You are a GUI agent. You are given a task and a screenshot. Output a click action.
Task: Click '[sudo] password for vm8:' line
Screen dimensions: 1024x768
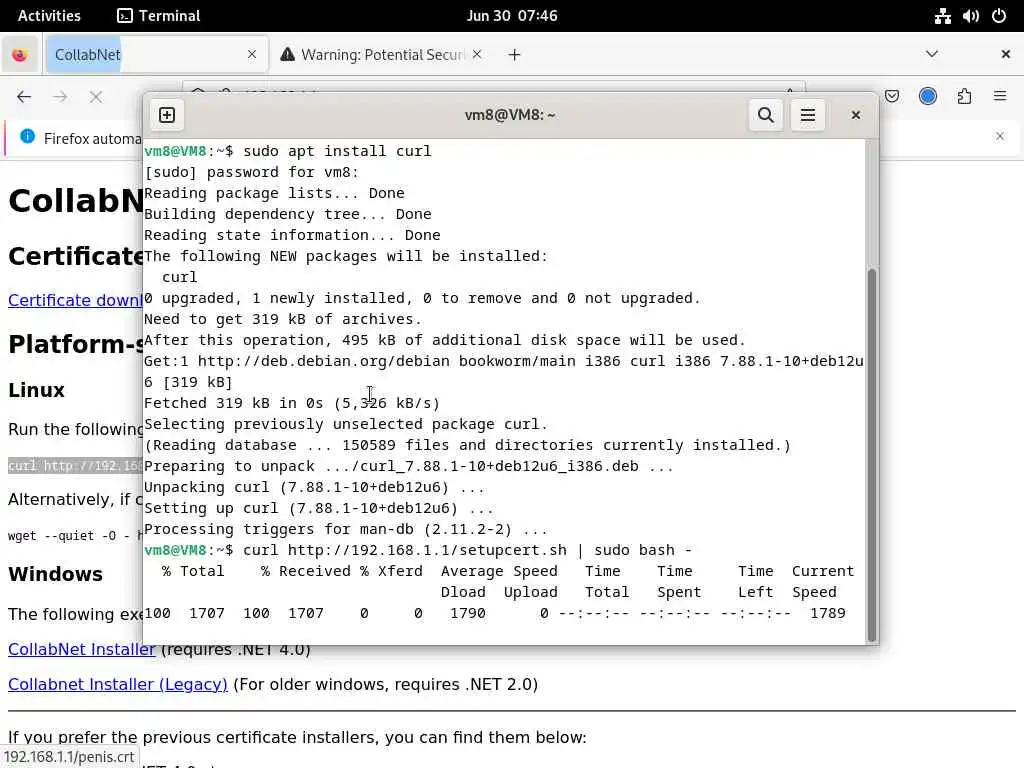251,172
